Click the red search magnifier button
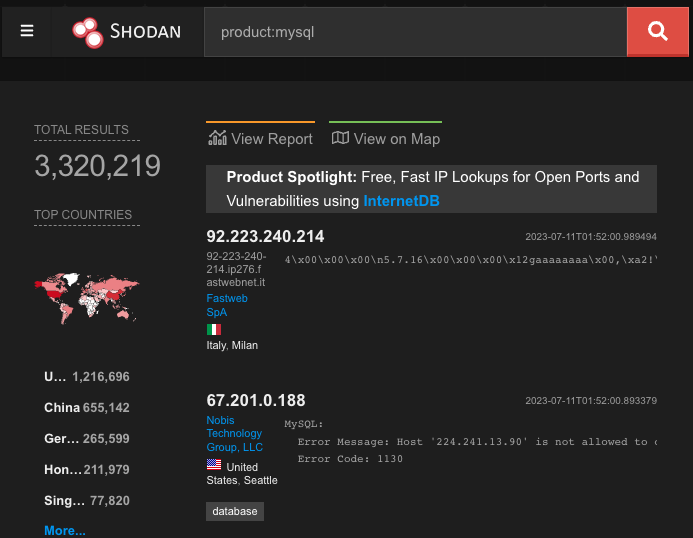Viewport: 693px width, 538px height. pos(658,32)
